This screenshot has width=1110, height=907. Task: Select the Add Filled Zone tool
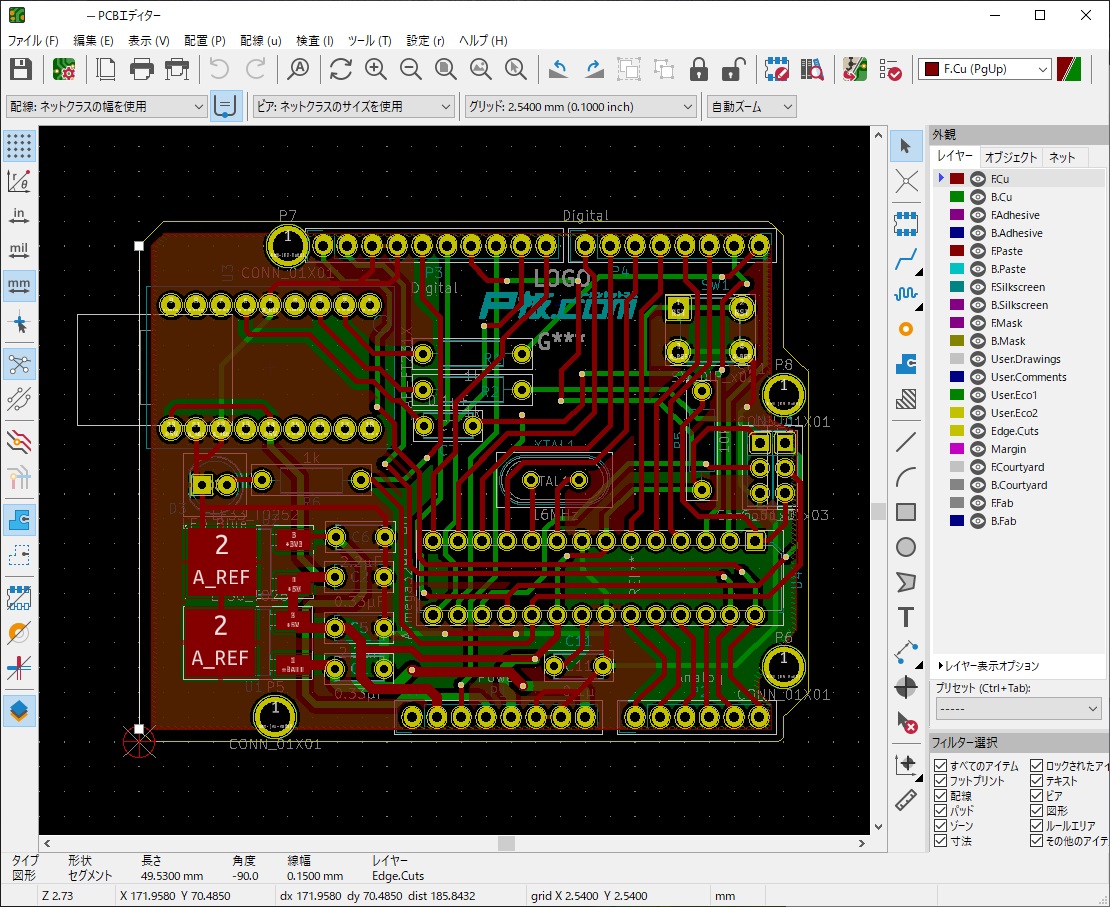point(906,365)
